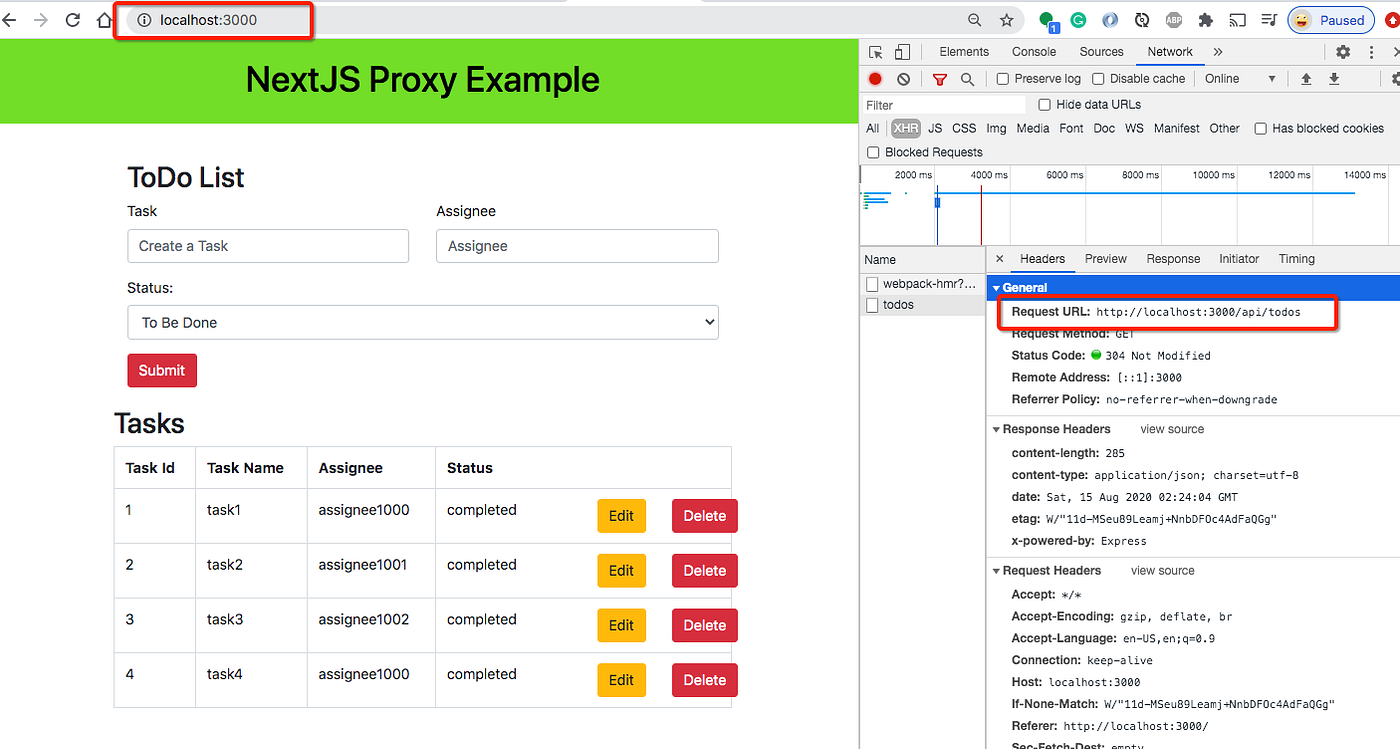Open the Grammarly extension icon

tap(1078, 19)
